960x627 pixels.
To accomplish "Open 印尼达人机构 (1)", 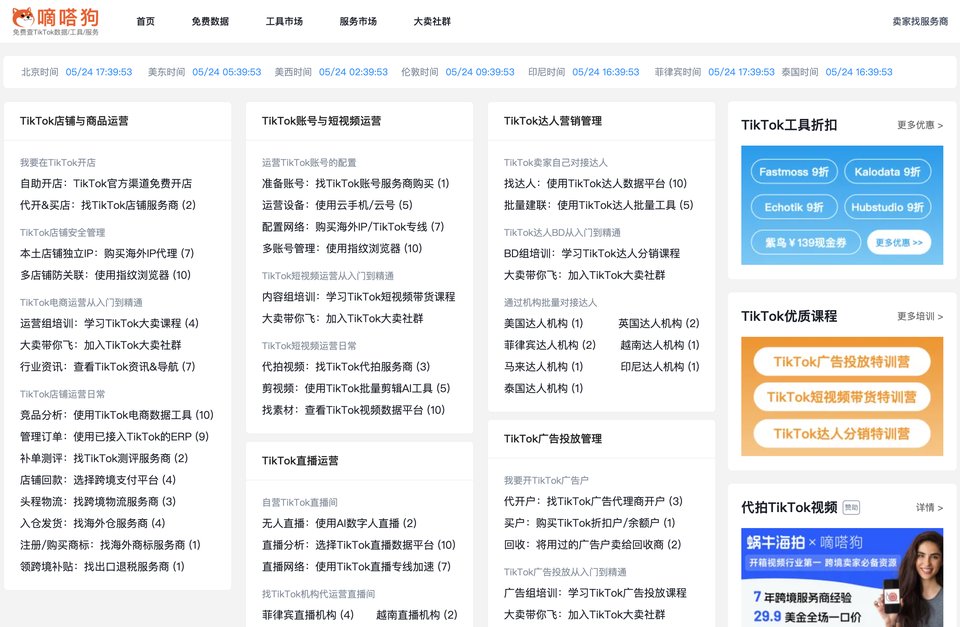I will coord(660,367).
